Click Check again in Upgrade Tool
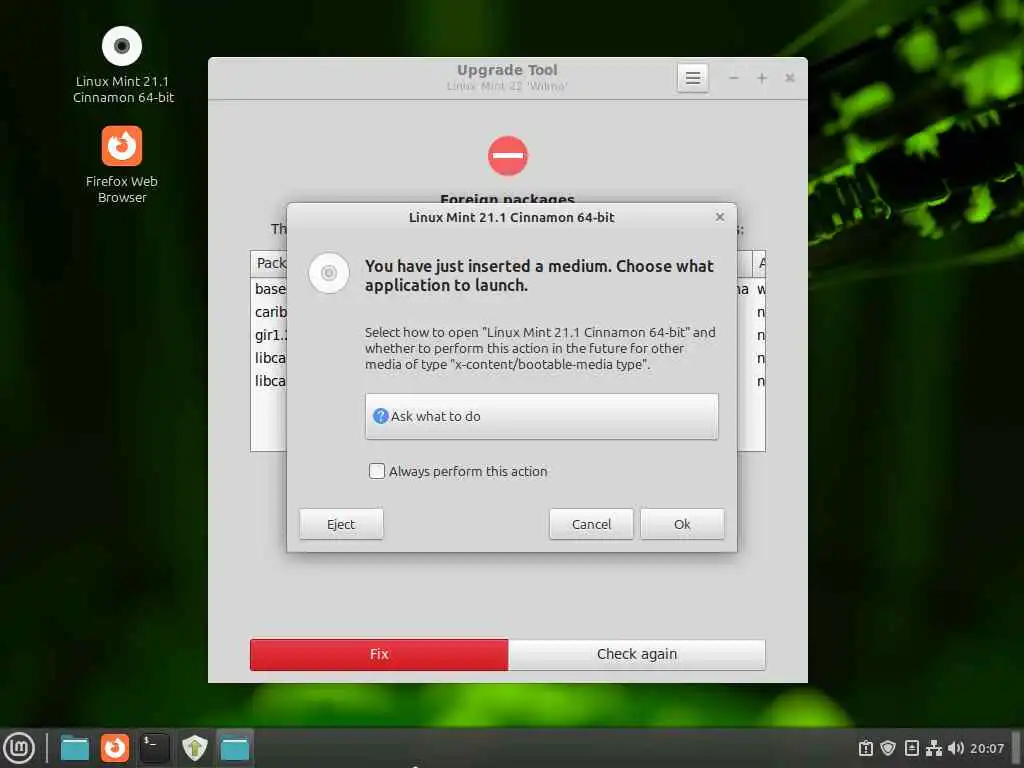Screen dimensions: 1024x768 (x=637, y=654)
